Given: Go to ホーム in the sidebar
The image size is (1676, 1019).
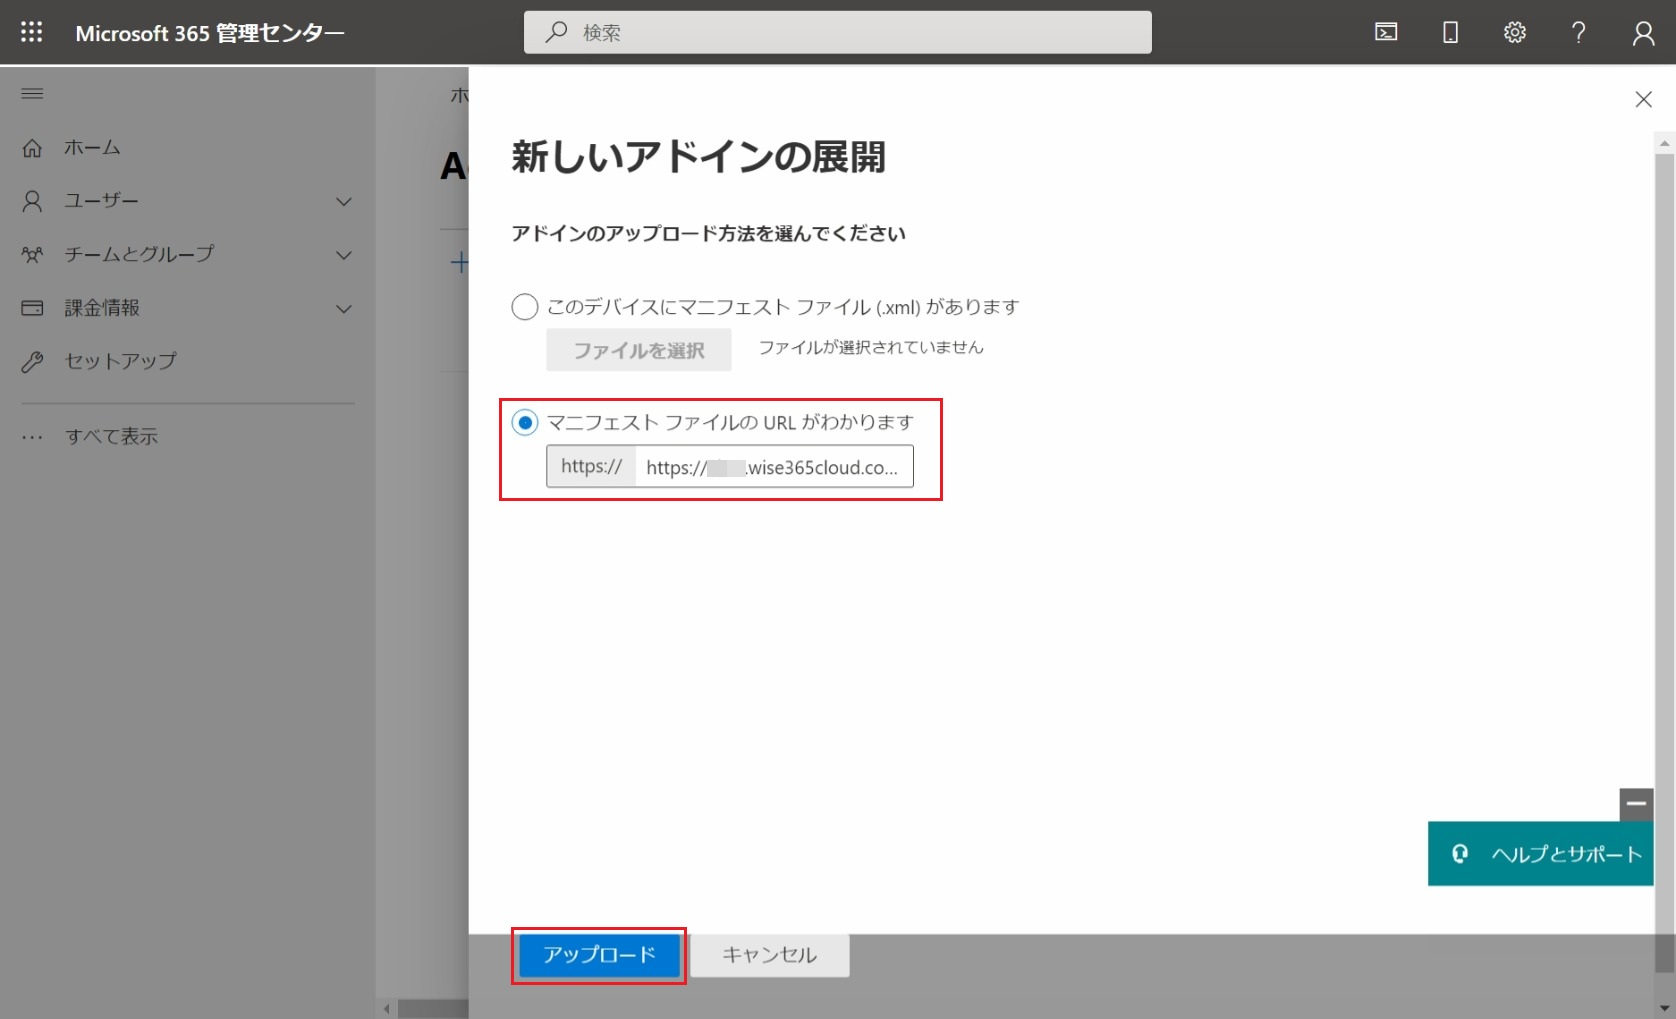Looking at the screenshot, I should [92, 148].
